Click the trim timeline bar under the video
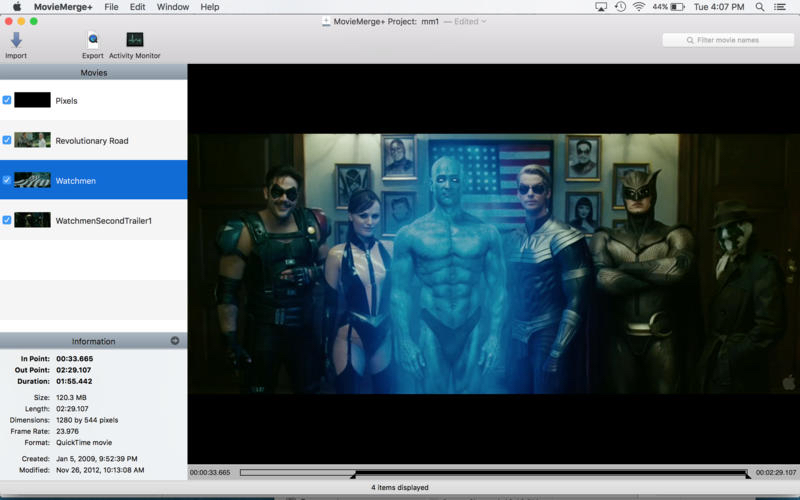Screen dimensions: 800x500 pyautogui.click(x=495, y=473)
